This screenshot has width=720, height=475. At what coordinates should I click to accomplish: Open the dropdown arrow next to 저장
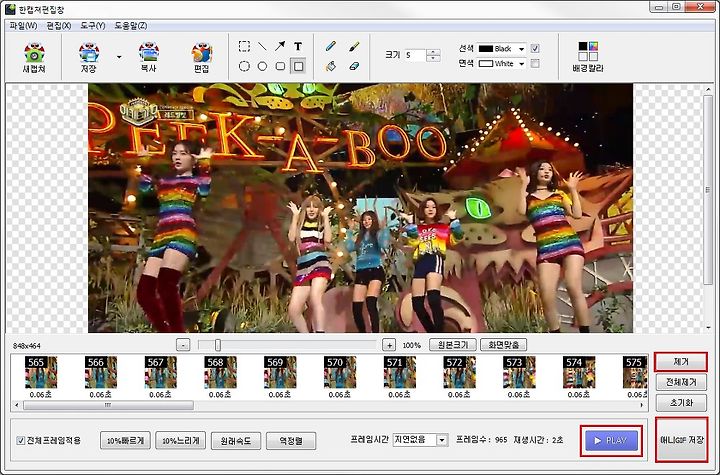119,57
